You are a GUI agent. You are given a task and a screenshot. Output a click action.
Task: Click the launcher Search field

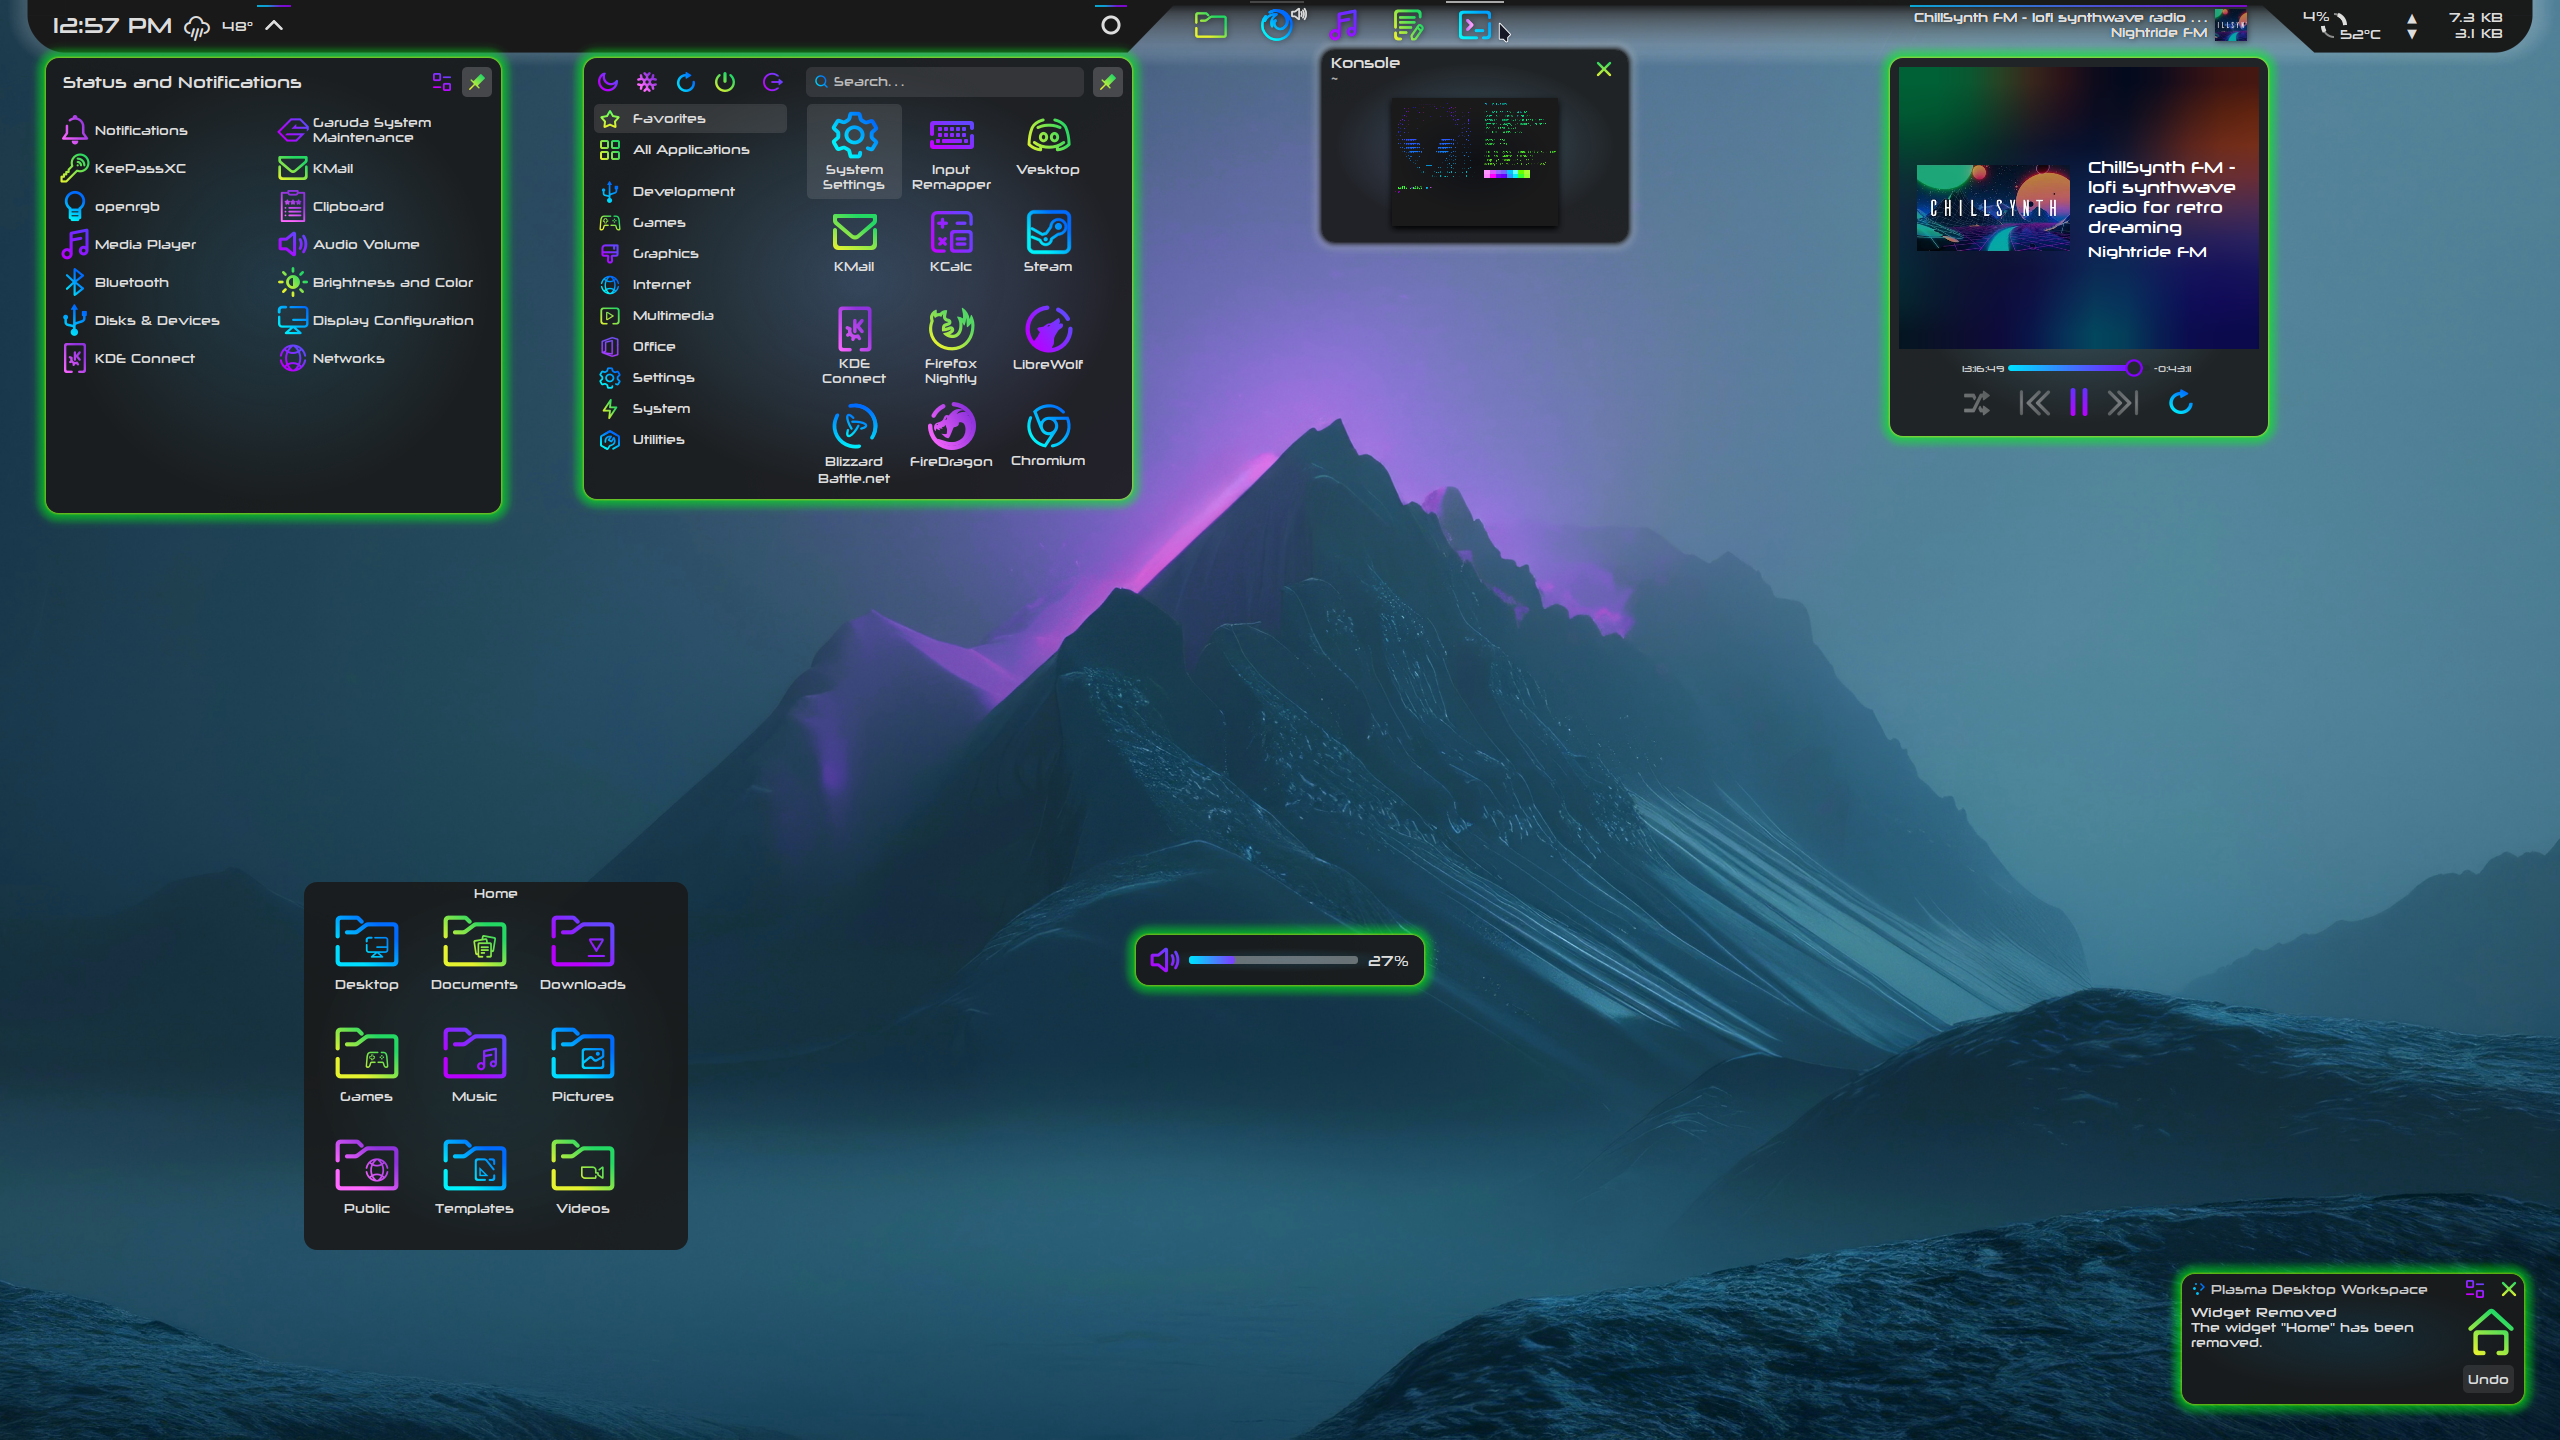[945, 82]
